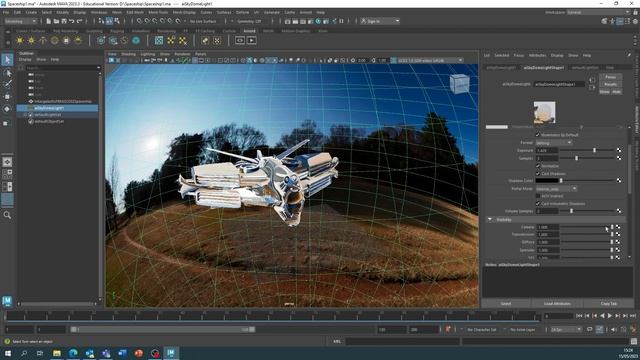Click the viewport ViewCube
Image resolution: width=640 pixels, height=360 pixels.
[460, 84]
